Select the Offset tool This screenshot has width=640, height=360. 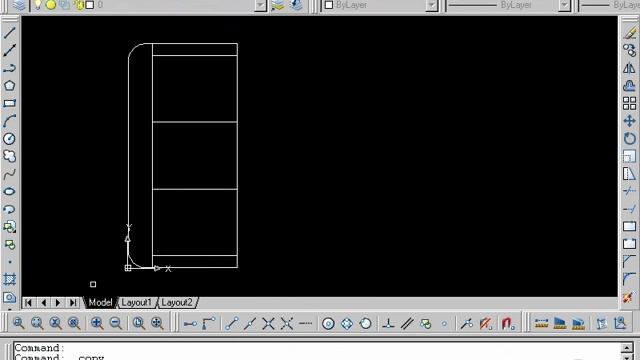[629, 86]
